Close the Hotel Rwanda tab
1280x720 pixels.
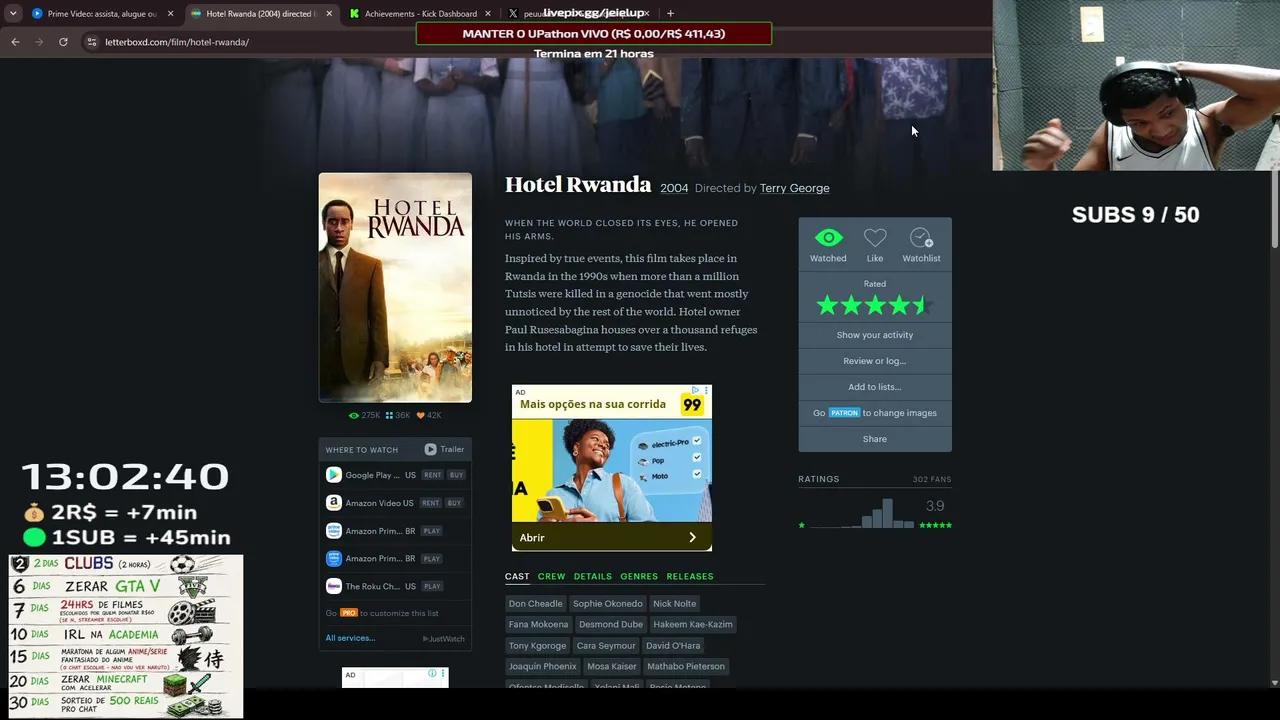point(329,14)
